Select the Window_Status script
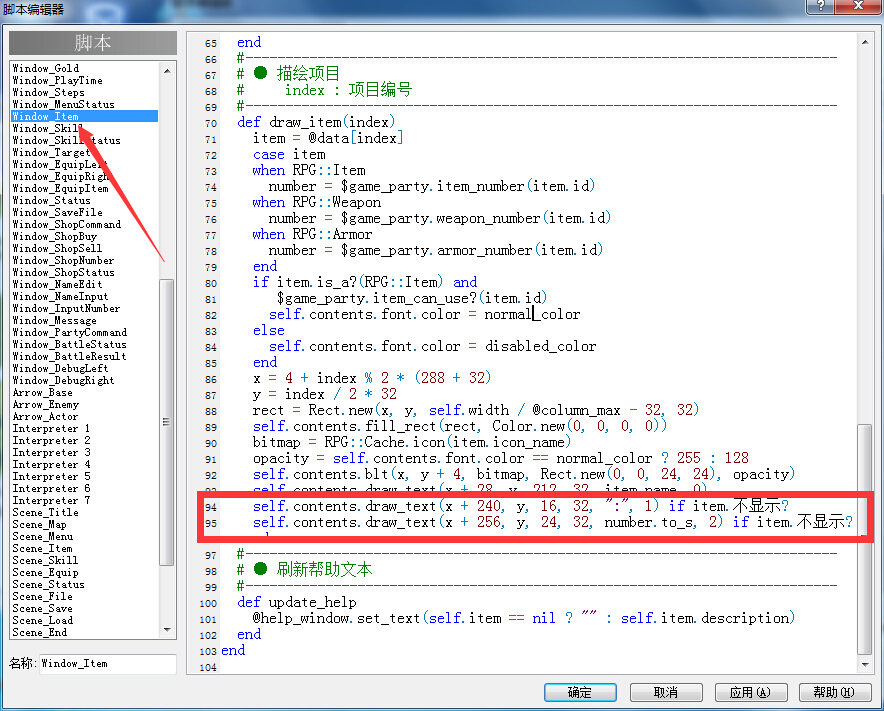Viewport: 884px width, 711px height. click(x=51, y=200)
